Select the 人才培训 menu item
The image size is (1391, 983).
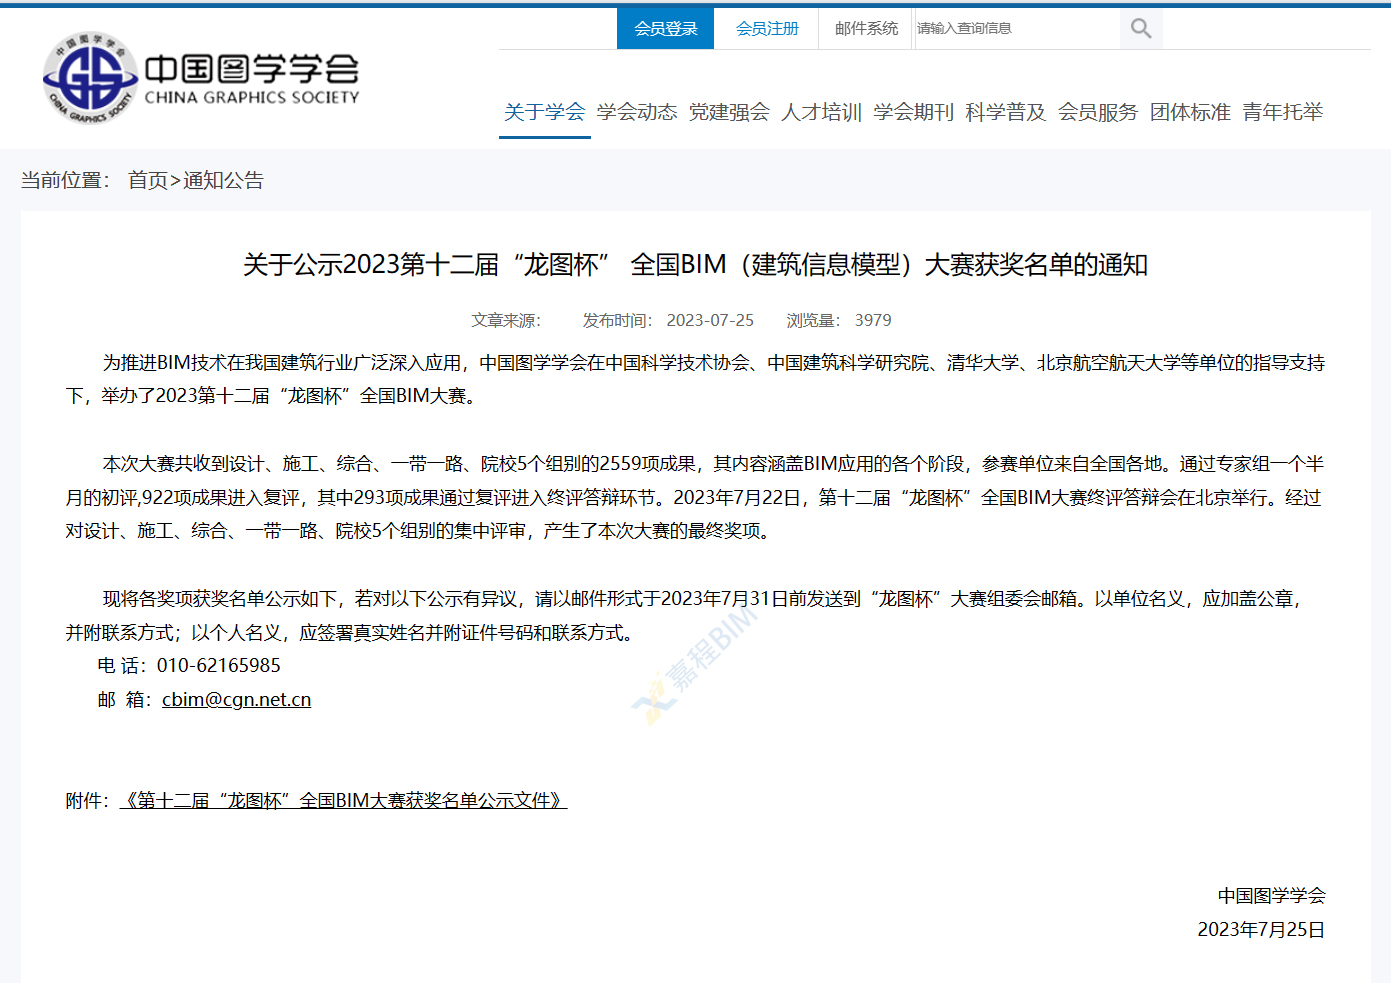click(x=822, y=112)
